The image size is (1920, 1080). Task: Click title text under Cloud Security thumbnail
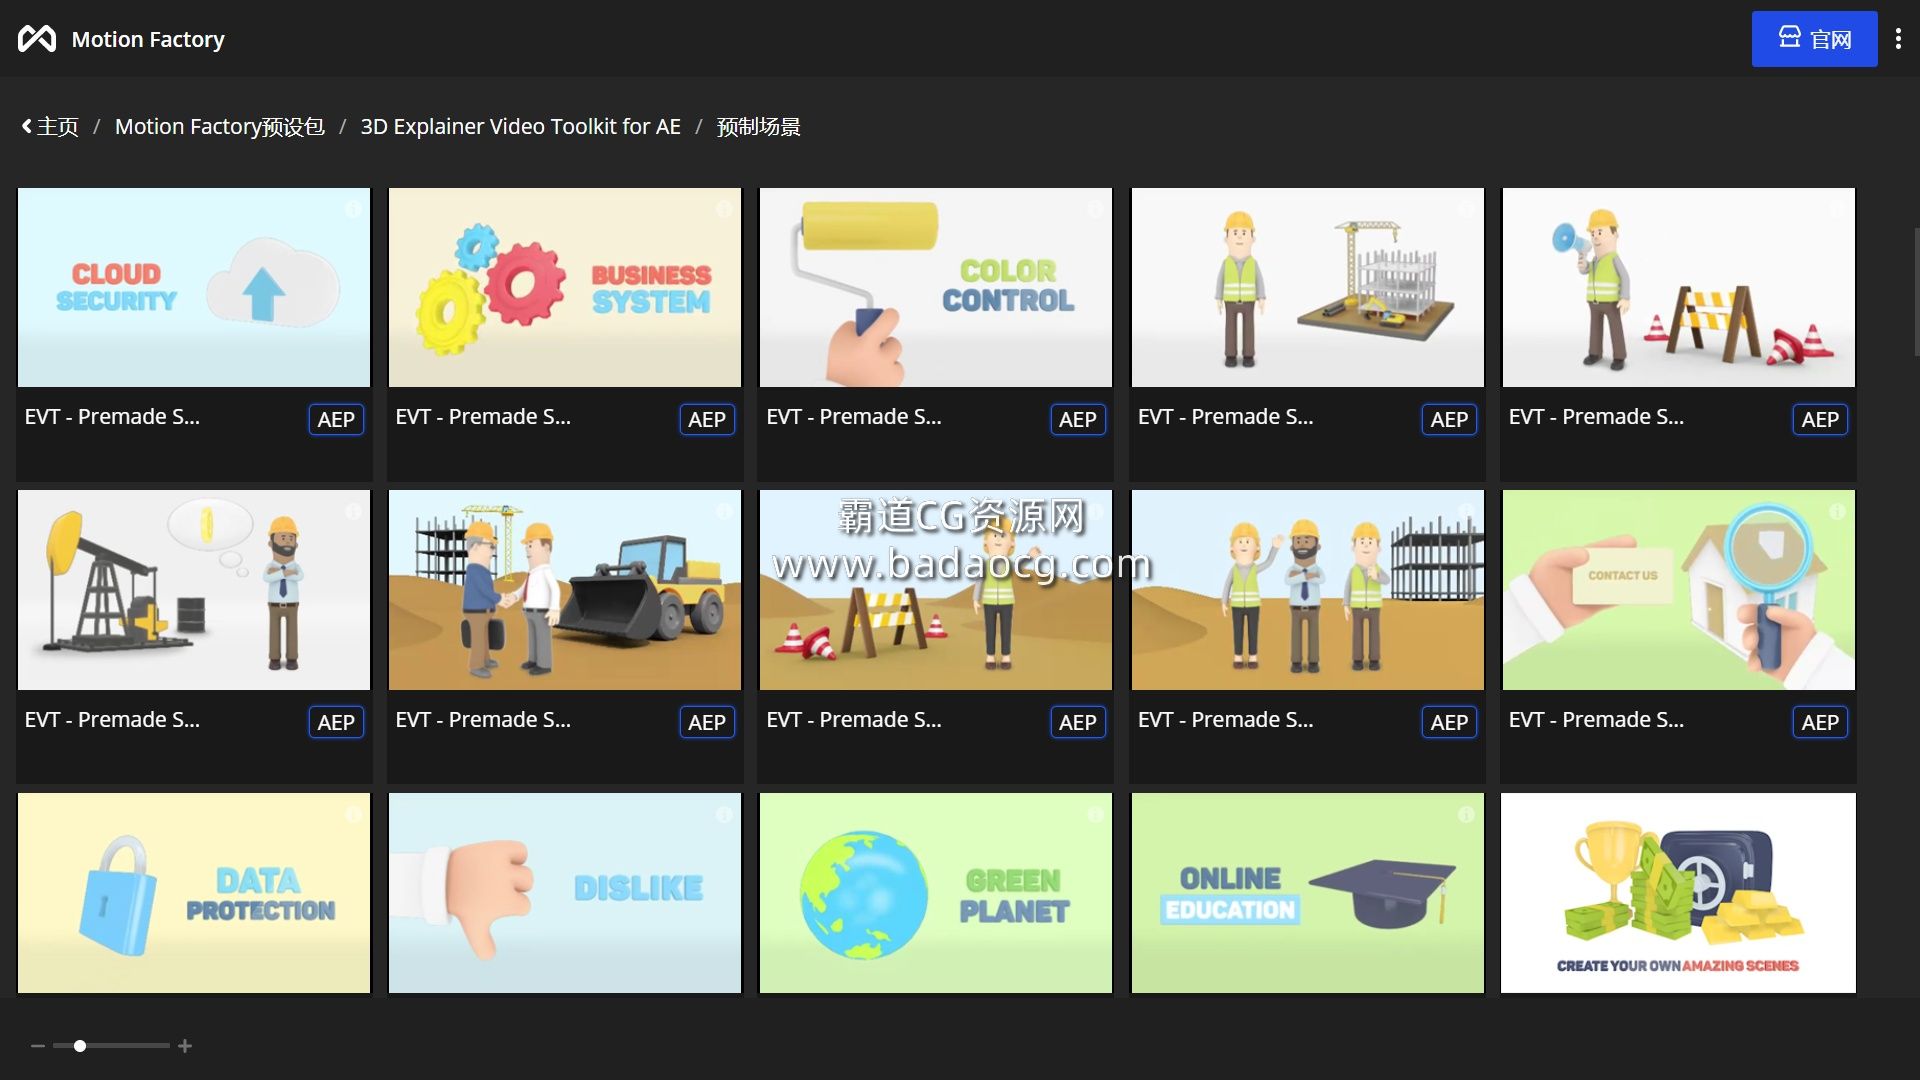[x=112, y=417]
